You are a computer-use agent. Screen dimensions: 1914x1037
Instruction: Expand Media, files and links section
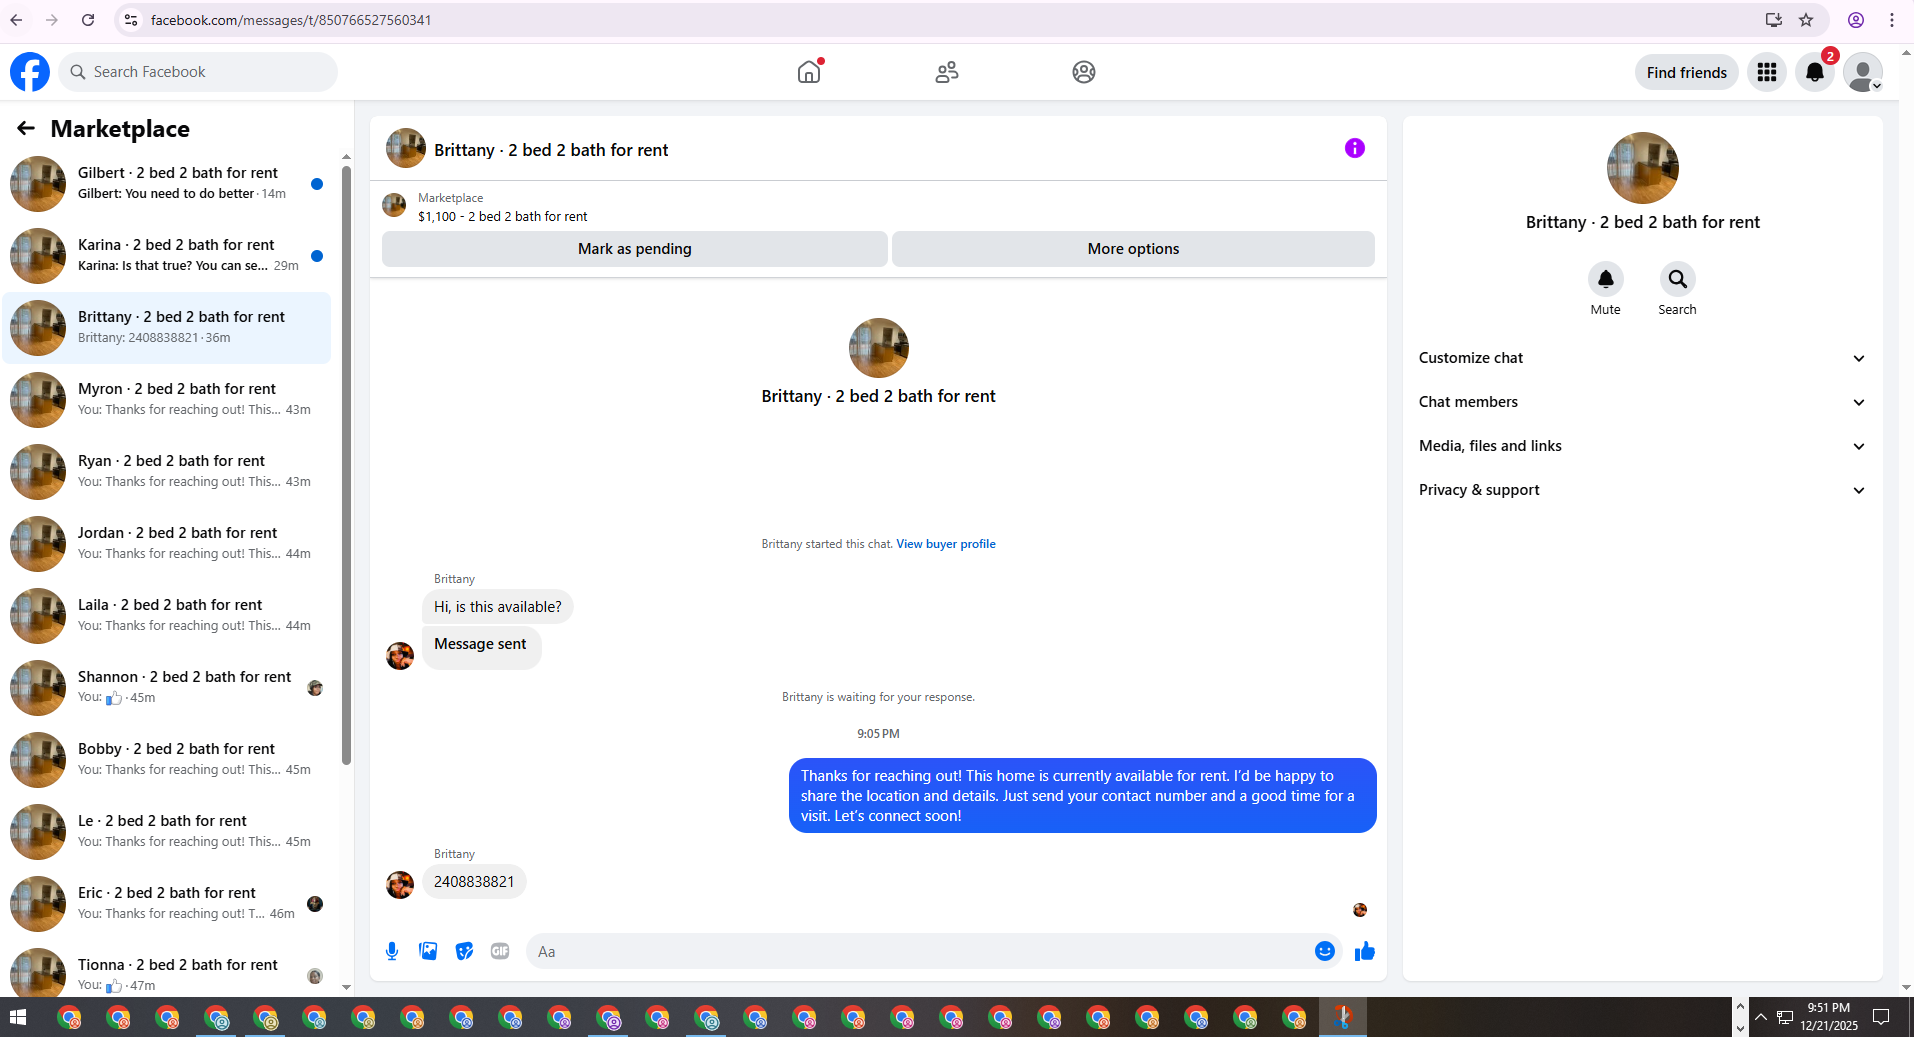coord(1642,446)
